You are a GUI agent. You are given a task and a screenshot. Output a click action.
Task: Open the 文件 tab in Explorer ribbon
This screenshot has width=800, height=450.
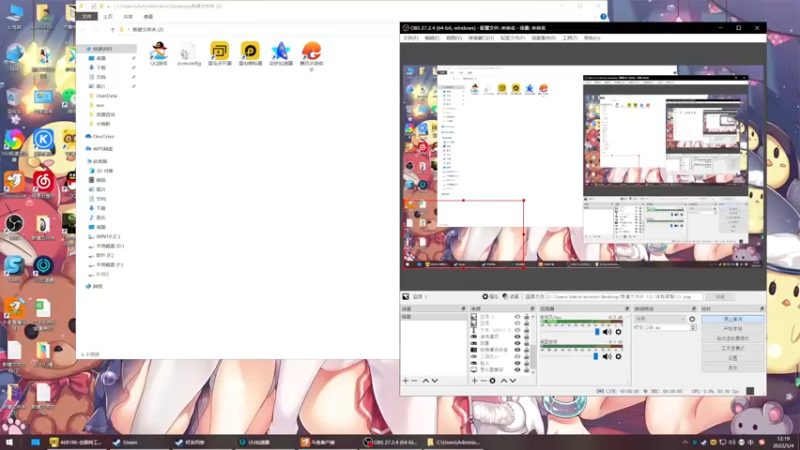click(x=87, y=17)
